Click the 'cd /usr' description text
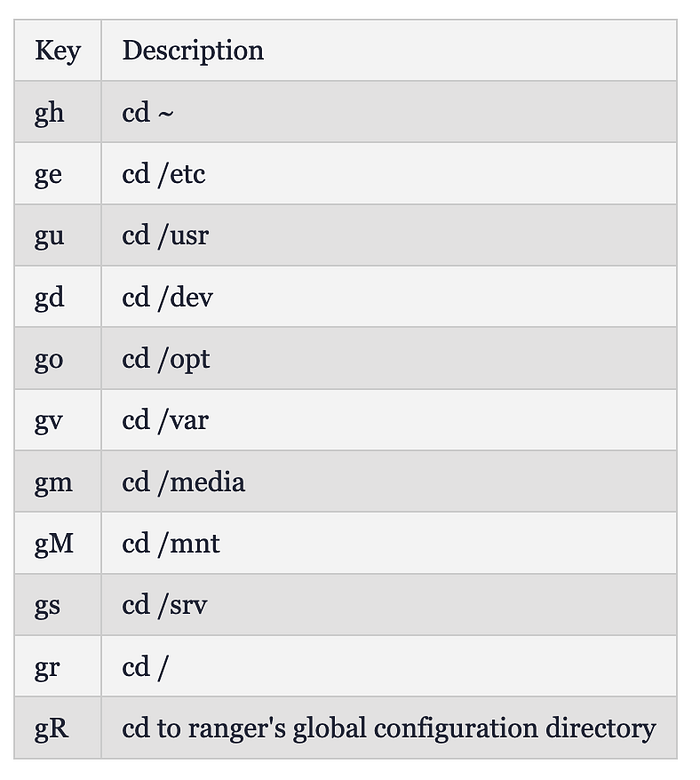Viewport: 700px width, 780px height. click(166, 236)
